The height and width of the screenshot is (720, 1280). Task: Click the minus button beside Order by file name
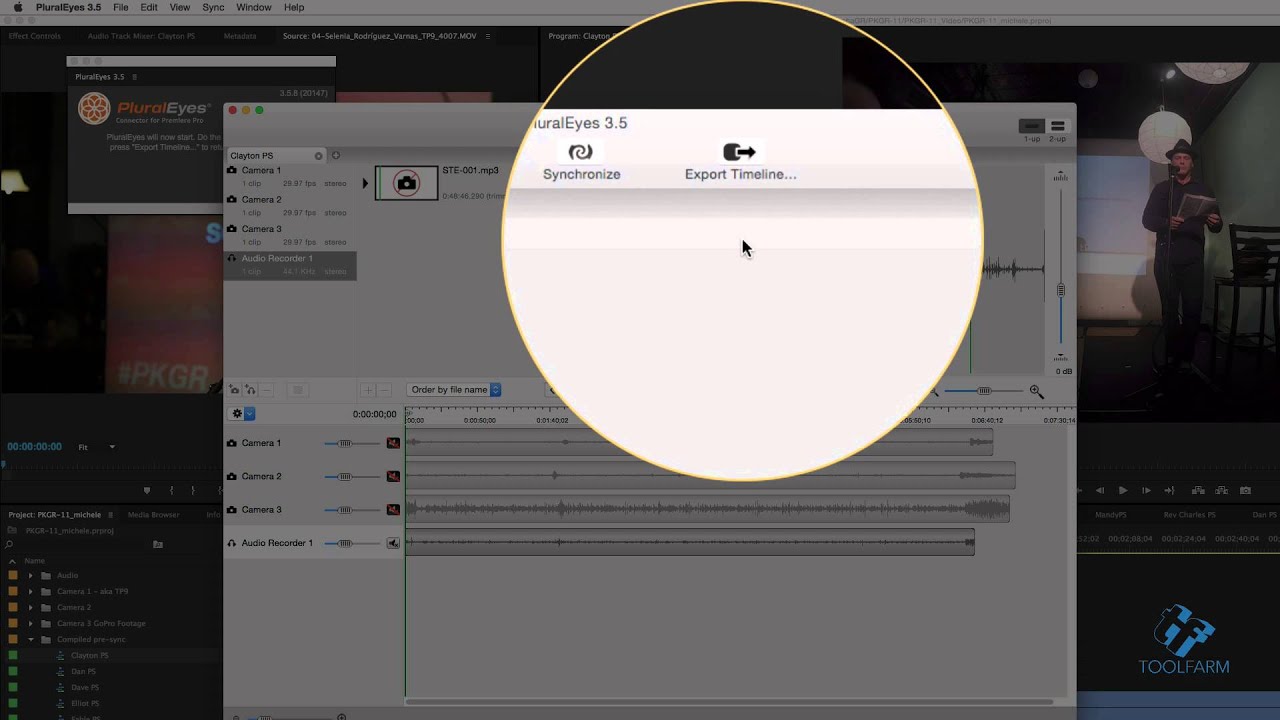[x=384, y=390]
